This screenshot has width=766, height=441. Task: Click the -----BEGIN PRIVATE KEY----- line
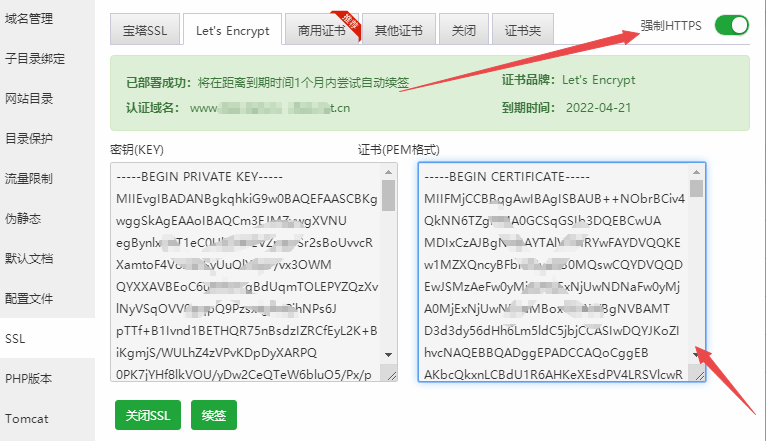pos(199,176)
